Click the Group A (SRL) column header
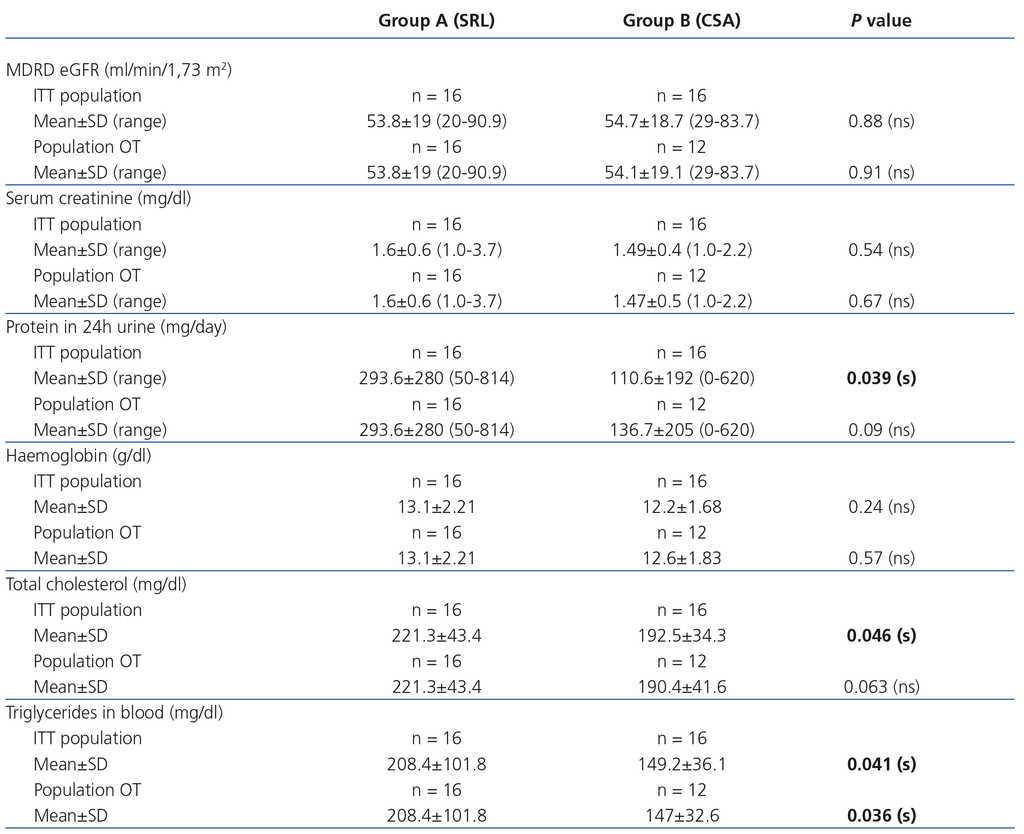Screen dimensions: 1024x834 (x=436, y=20)
